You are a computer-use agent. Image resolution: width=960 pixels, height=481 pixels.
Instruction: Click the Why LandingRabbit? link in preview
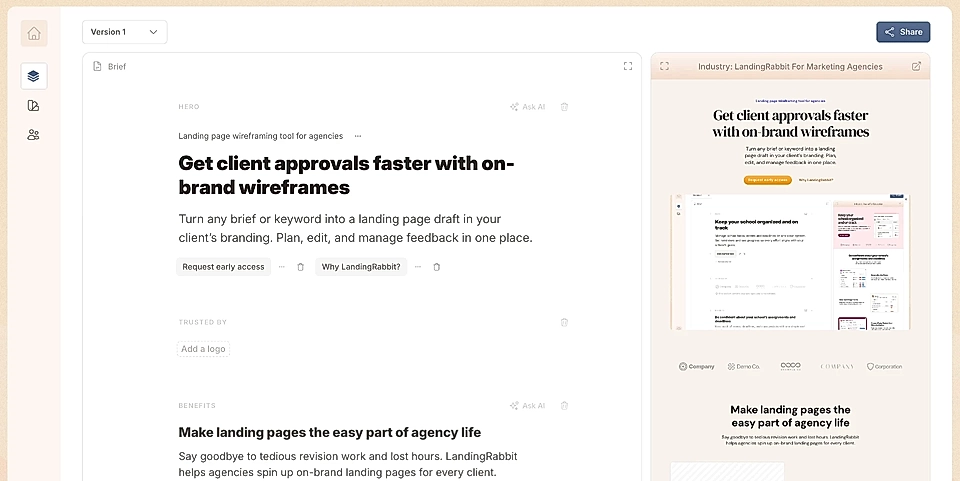[816, 180]
